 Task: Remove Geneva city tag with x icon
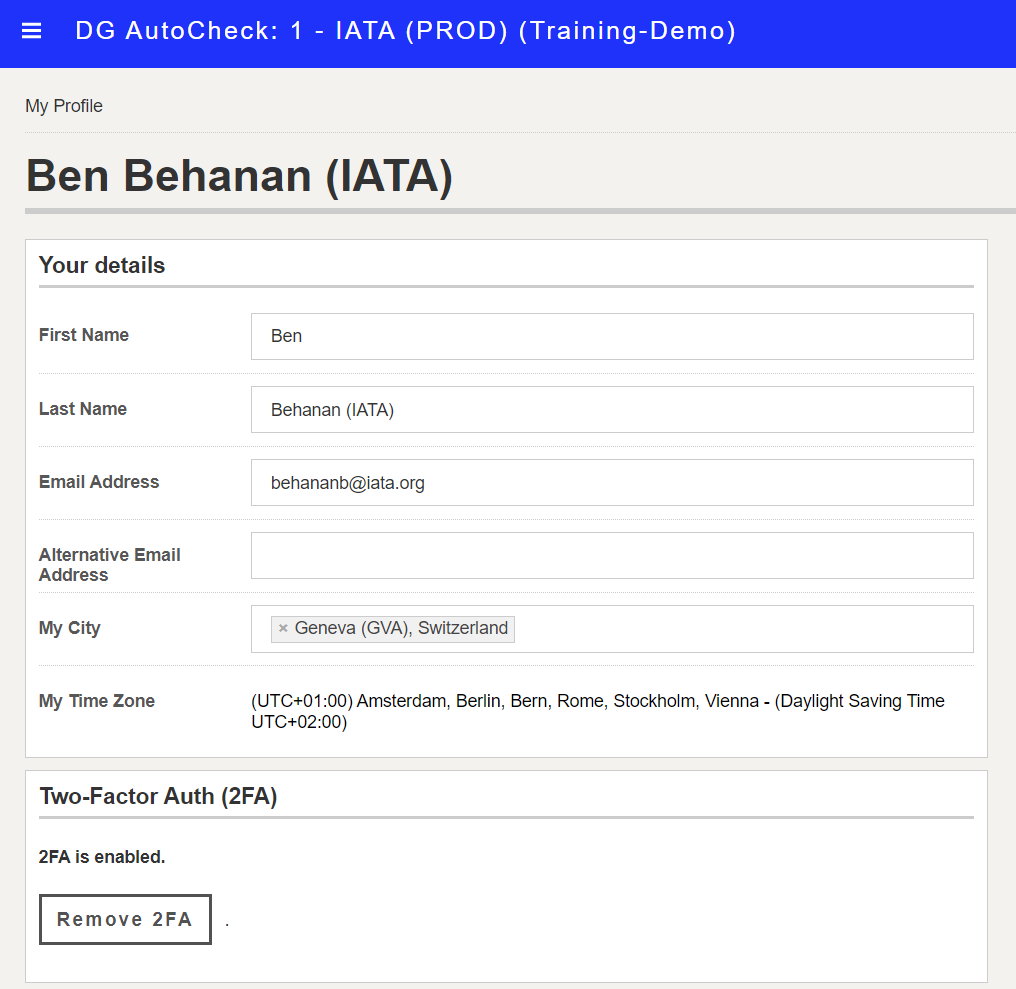[x=283, y=628]
